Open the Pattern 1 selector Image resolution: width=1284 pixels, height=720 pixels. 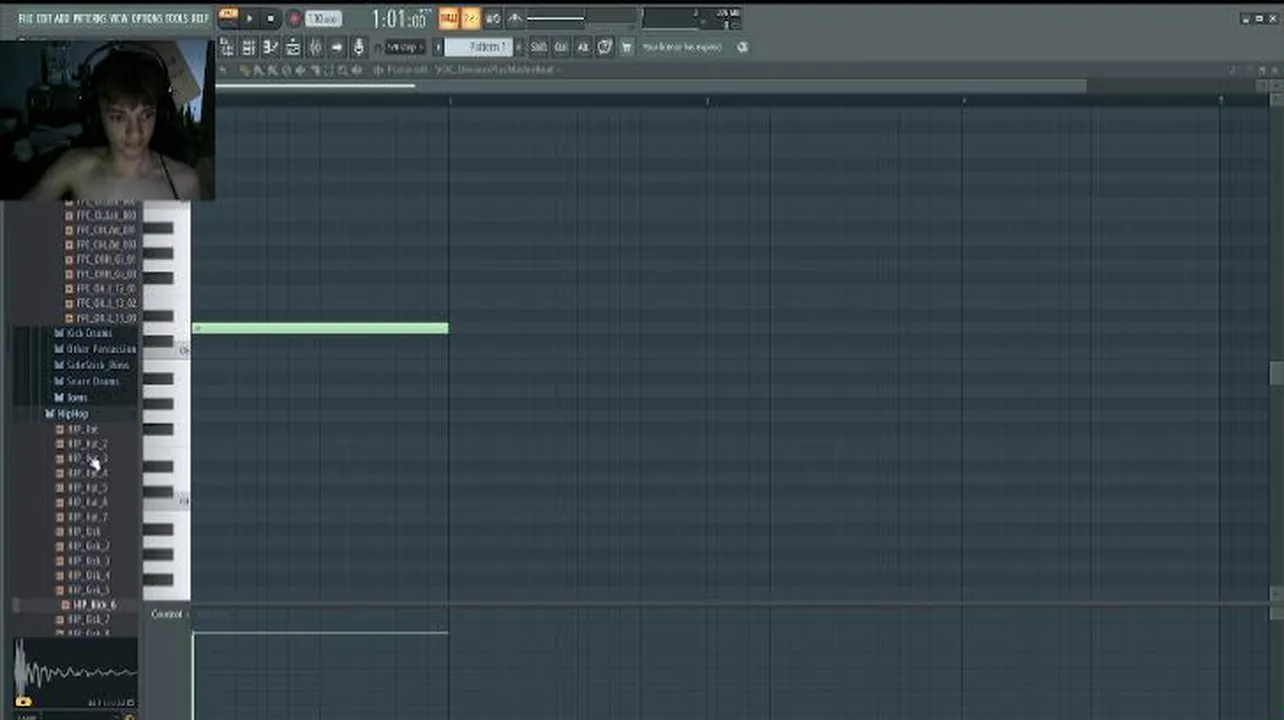coord(478,47)
